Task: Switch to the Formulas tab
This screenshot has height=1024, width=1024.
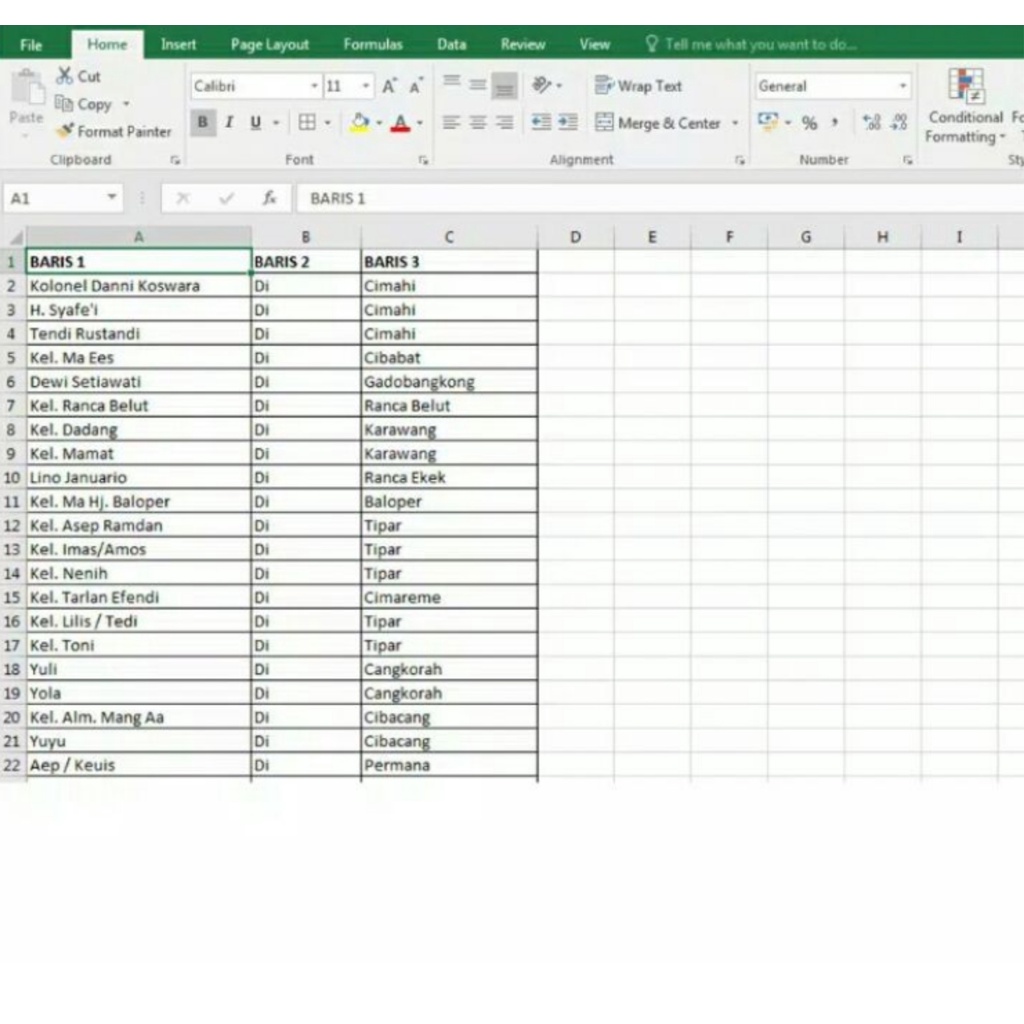Action: coord(373,44)
